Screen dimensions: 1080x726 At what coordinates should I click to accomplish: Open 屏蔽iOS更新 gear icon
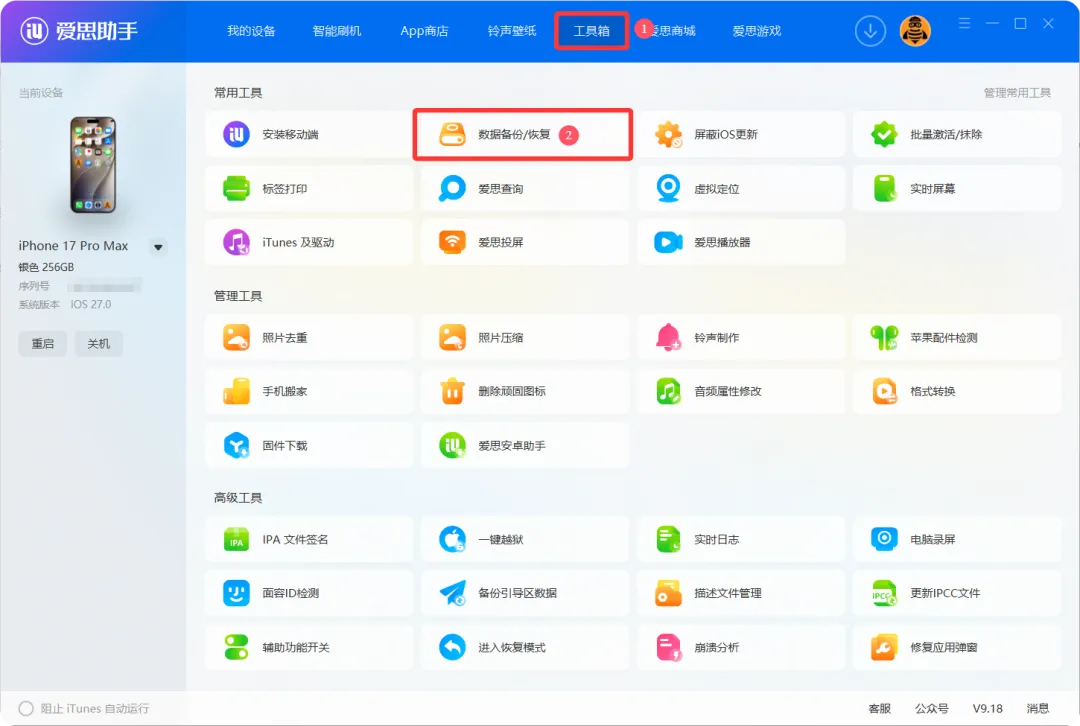(668, 134)
